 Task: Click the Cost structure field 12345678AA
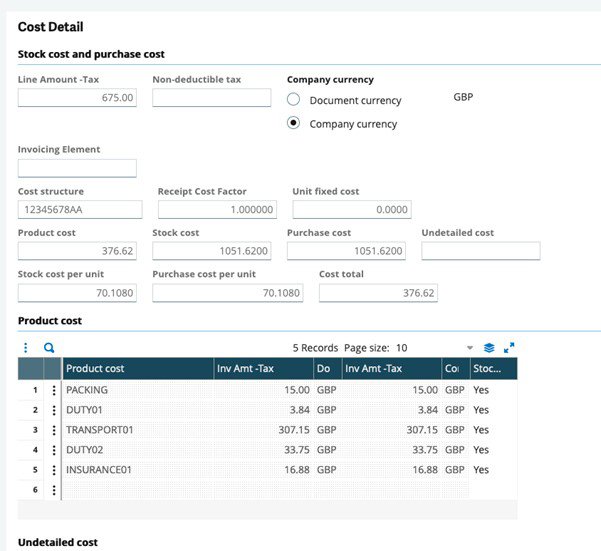click(x=80, y=210)
